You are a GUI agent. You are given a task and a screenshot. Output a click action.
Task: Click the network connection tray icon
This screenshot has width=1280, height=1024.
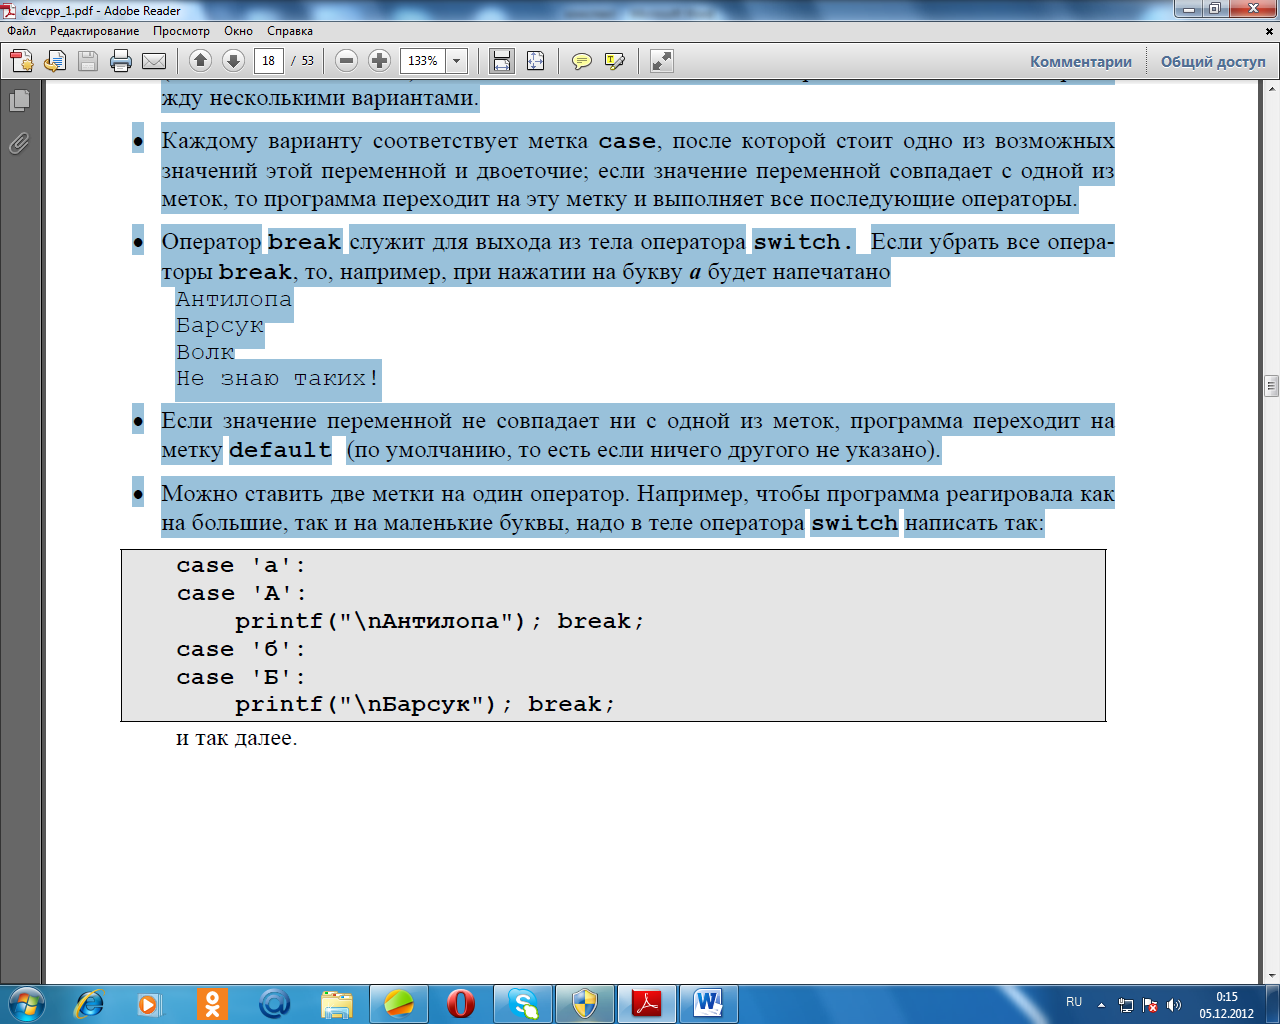1126,1005
